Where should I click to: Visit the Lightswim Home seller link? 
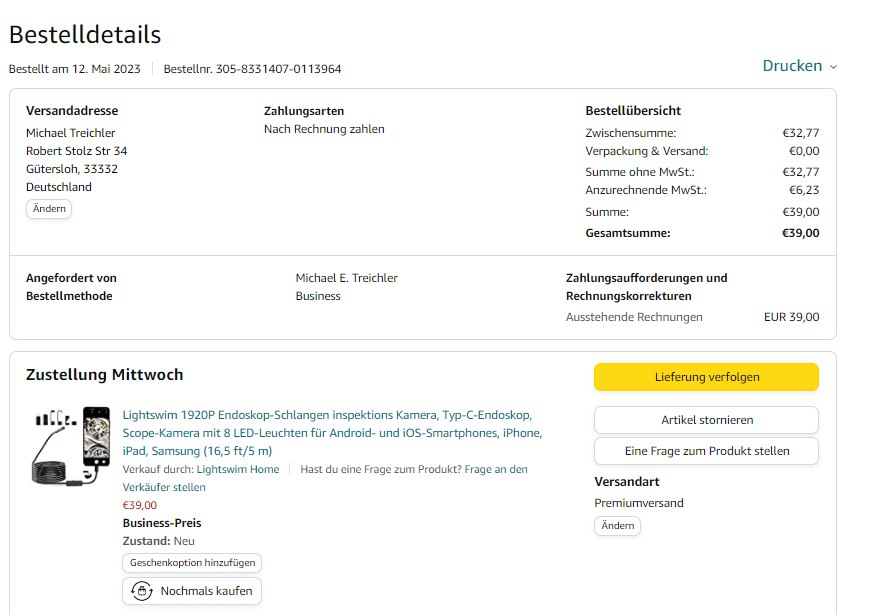[238, 469]
